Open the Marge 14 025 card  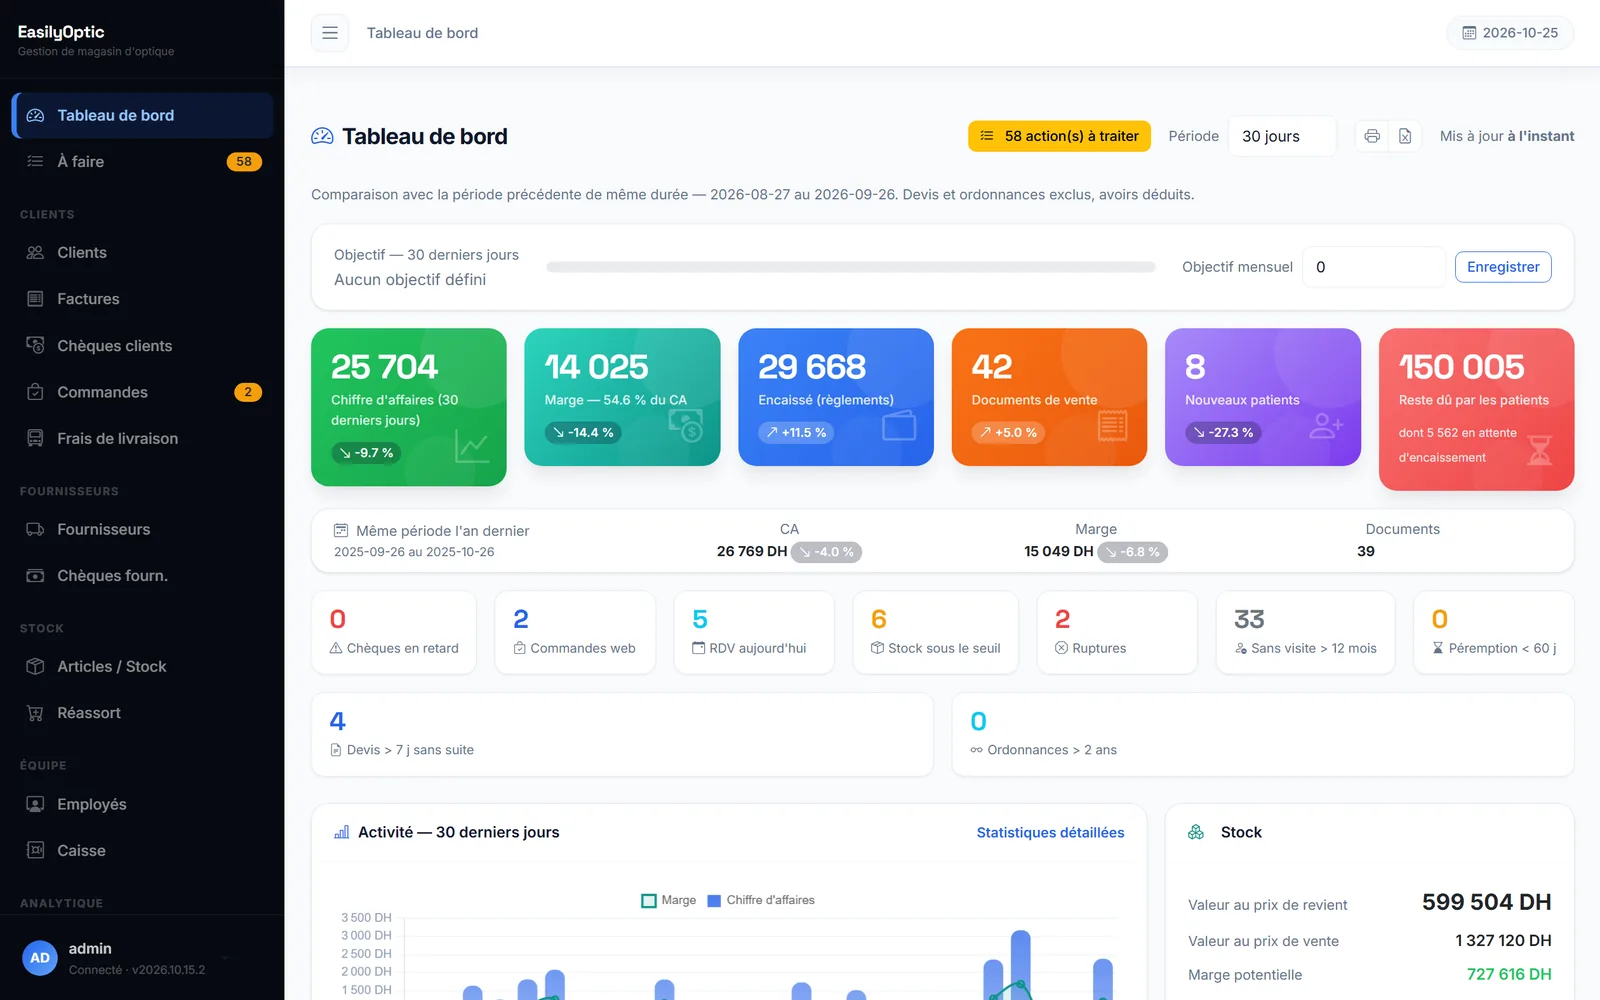click(622, 397)
